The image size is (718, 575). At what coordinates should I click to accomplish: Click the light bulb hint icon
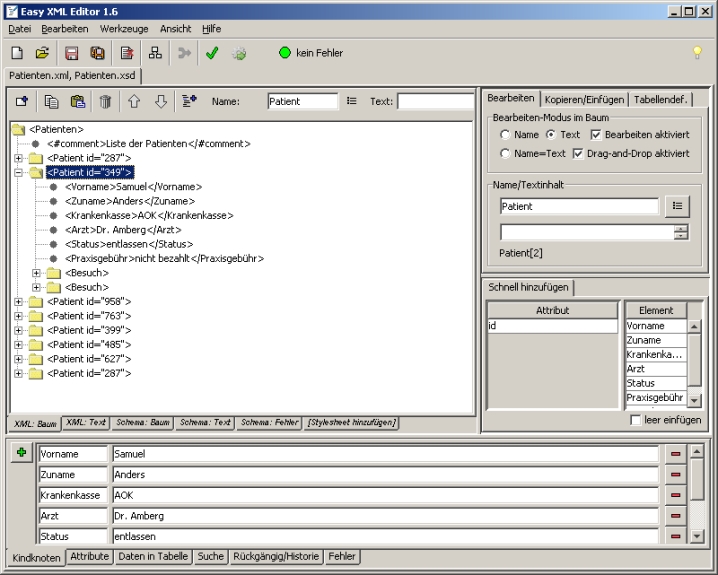tap(697, 53)
